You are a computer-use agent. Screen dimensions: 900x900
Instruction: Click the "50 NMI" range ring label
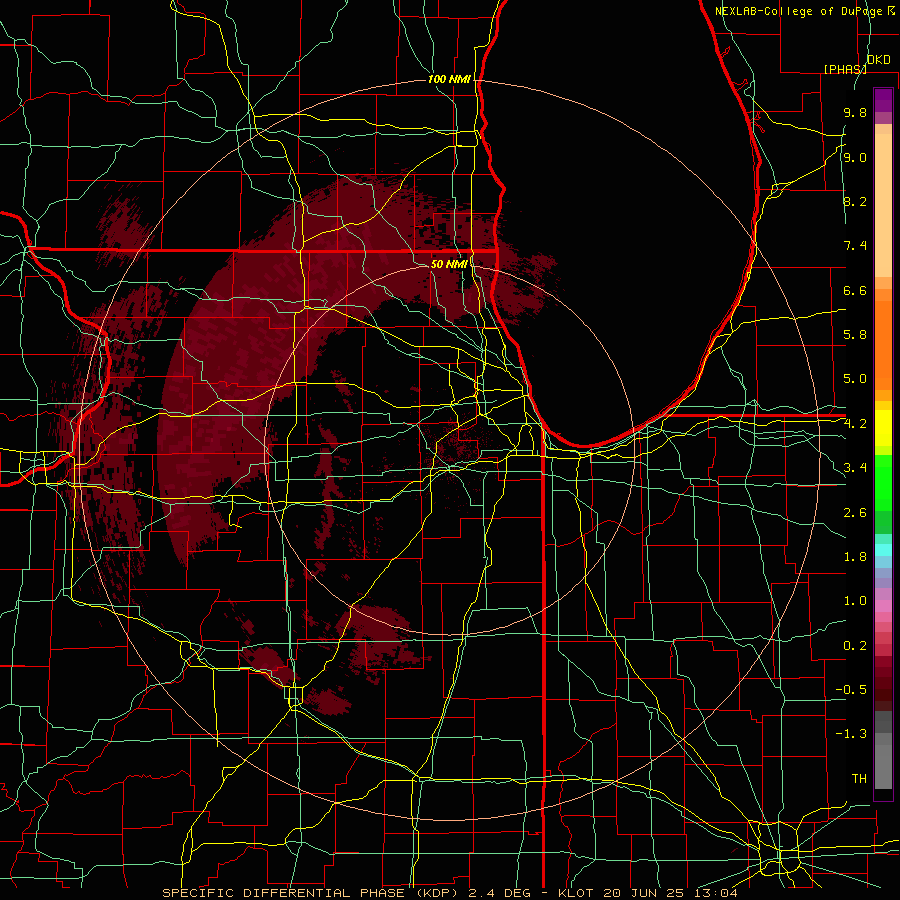point(449,264)
